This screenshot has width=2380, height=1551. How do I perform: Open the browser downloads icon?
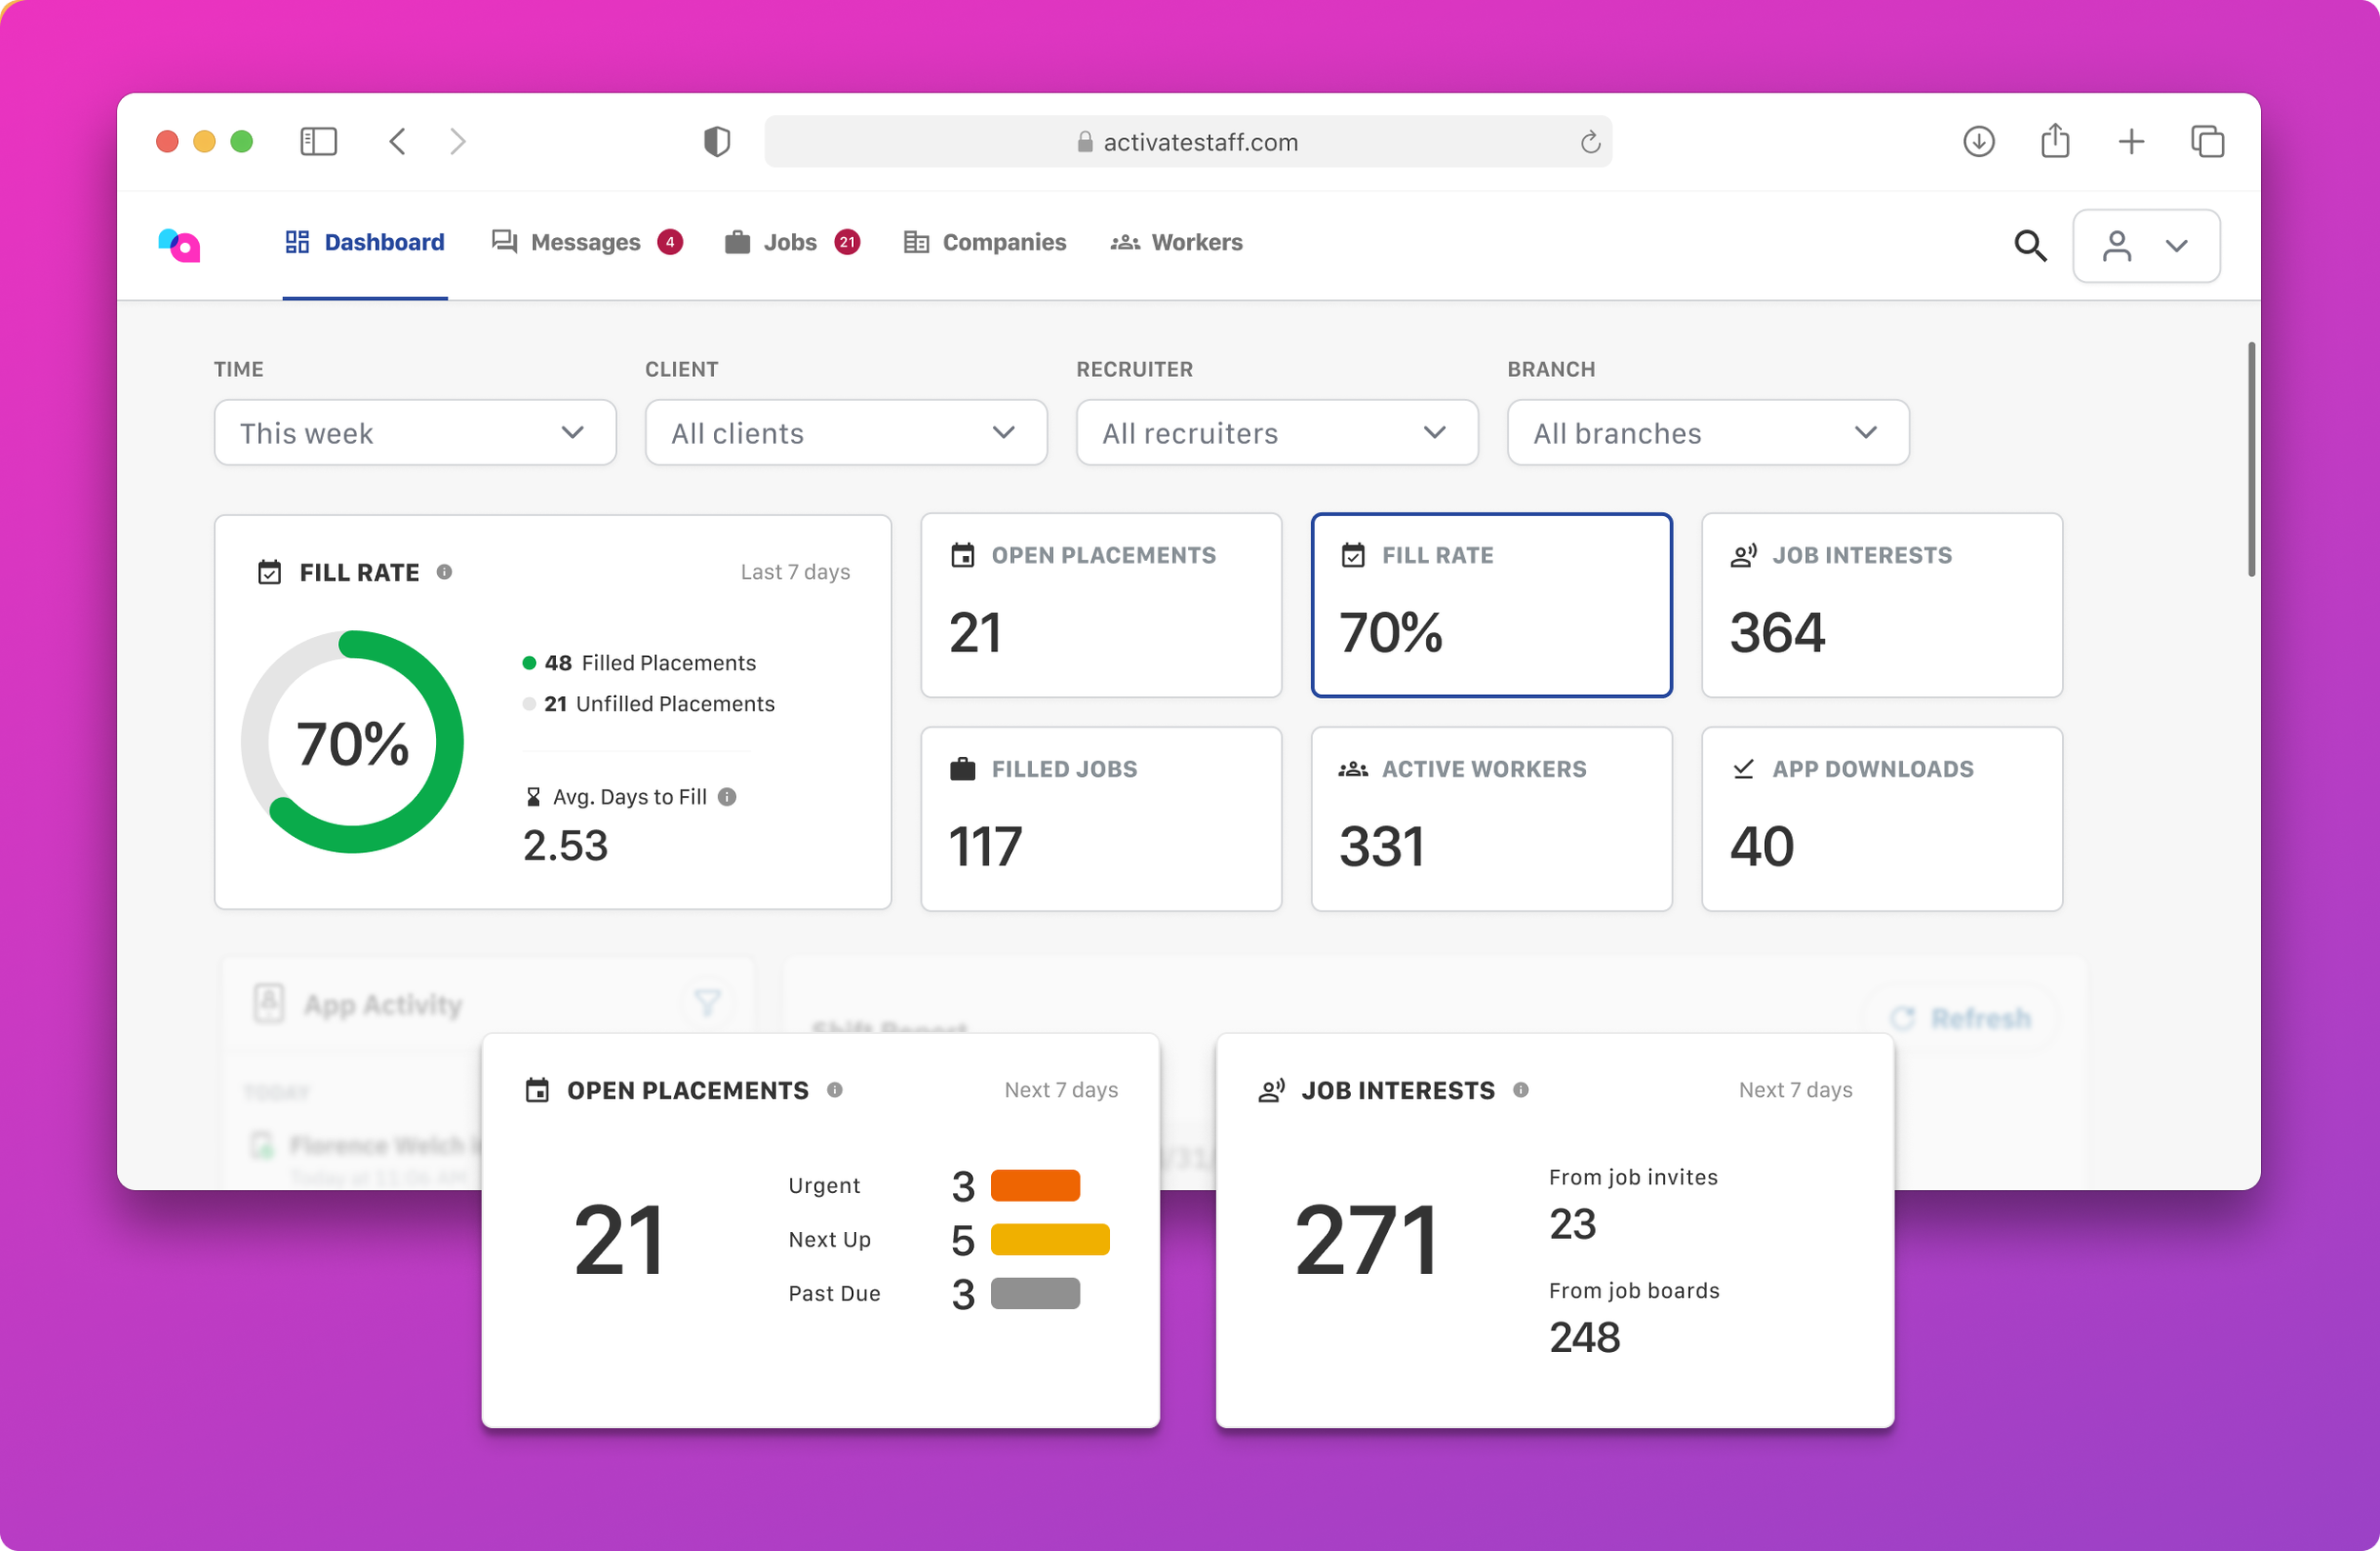tap(1978, 141)
